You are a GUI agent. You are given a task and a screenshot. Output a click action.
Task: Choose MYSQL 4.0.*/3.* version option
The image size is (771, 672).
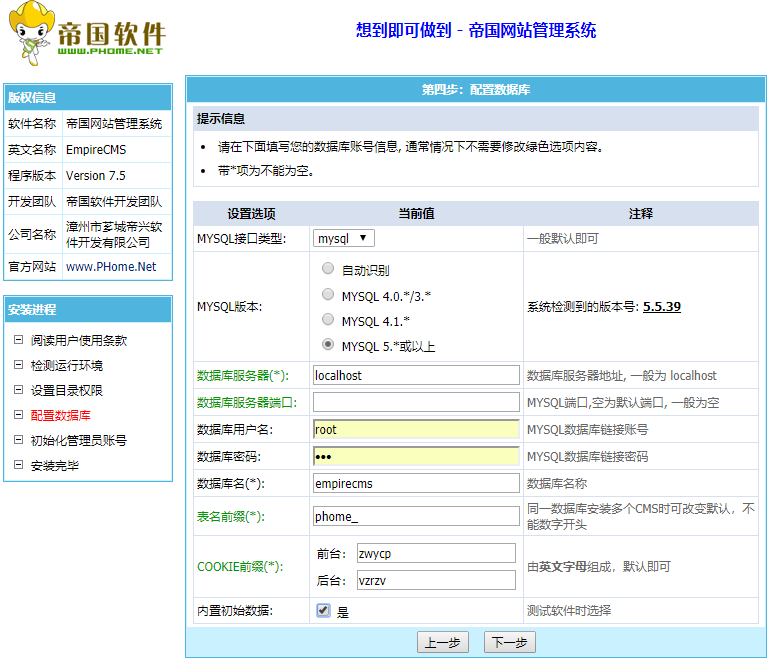(328, 295)
